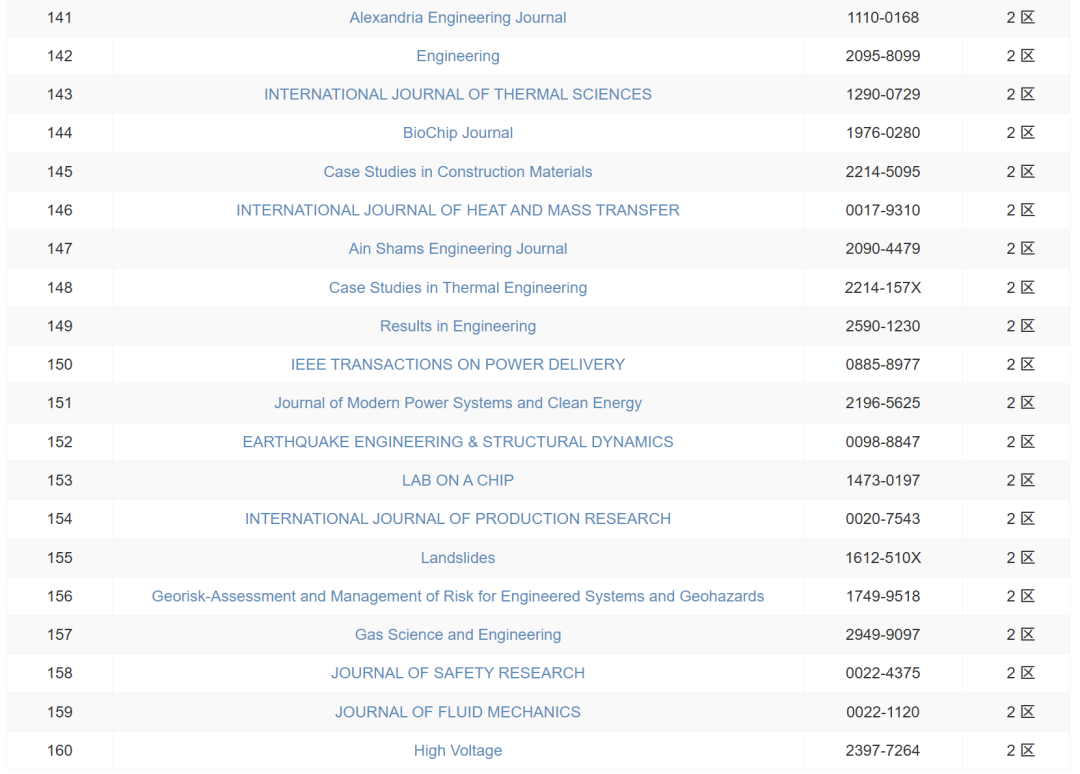This screenshot has height=774, width=1080.
Task: Select ISSN 1110-0168
Action: [882, 17]
